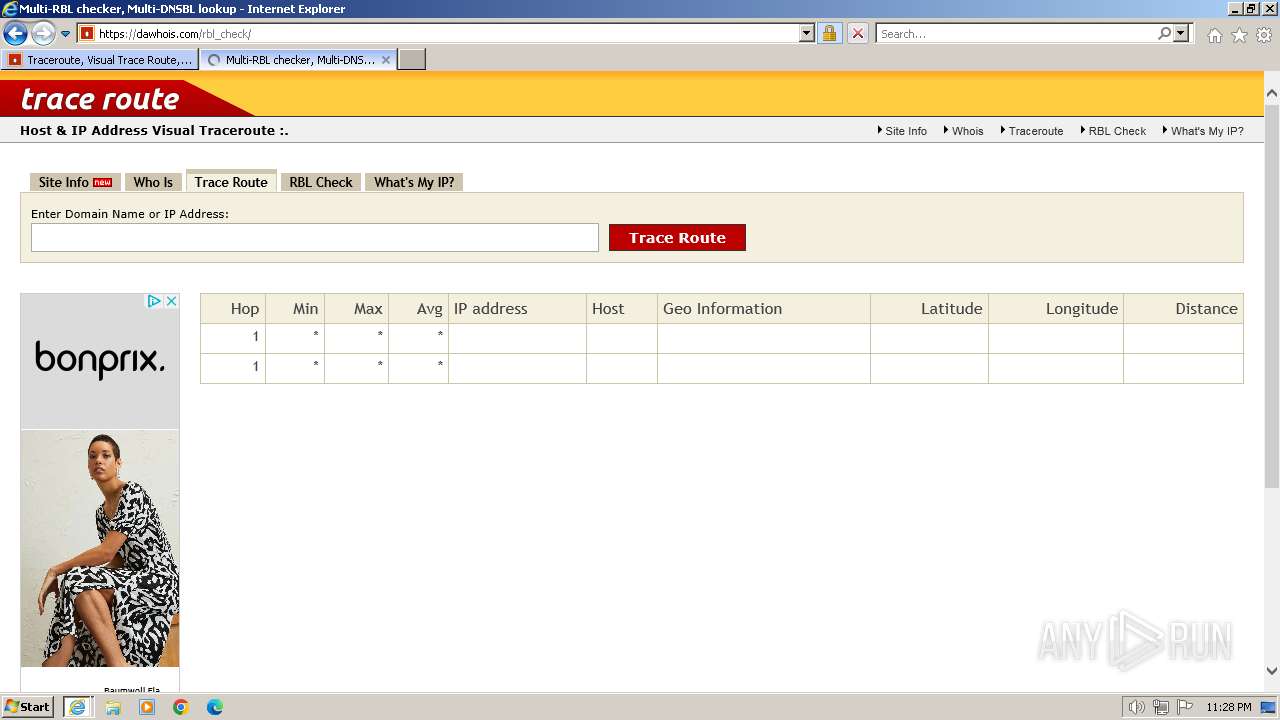This screenshot has height=720, width=1280.
Task: Select the Who Is tab
Action: [153, 182]
